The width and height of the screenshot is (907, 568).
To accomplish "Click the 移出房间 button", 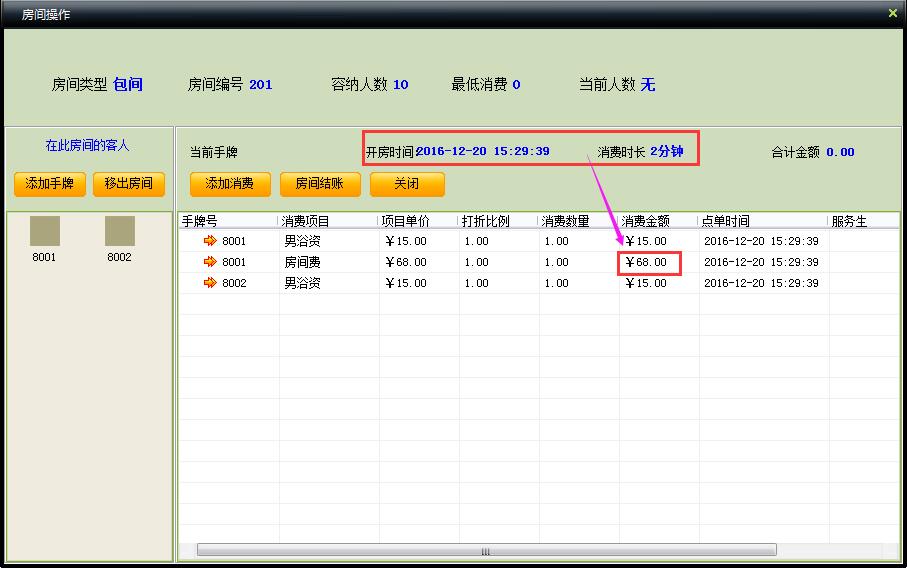I will pos(128,184).
